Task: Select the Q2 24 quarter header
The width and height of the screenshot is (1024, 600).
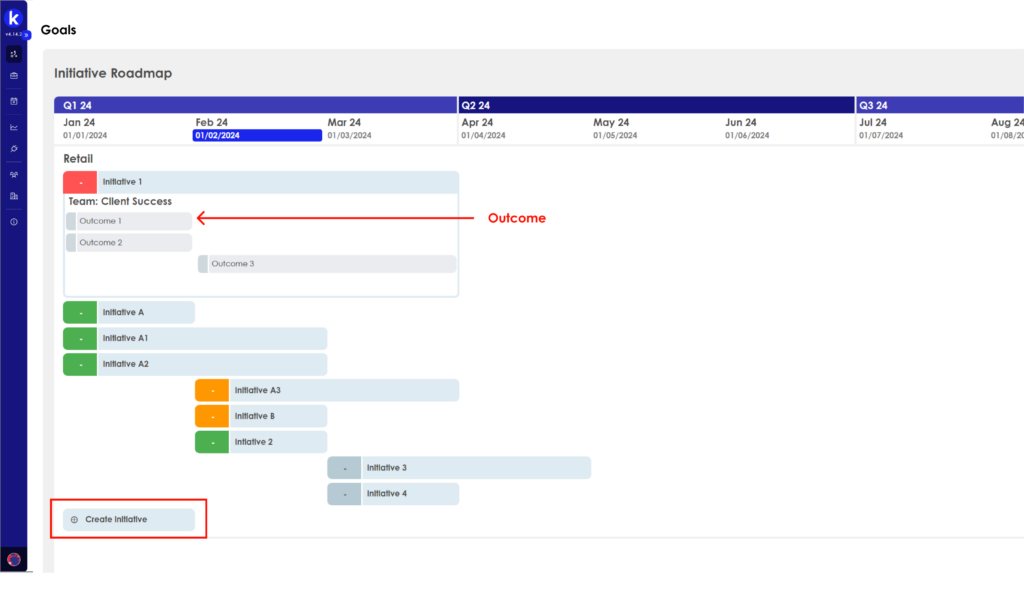Action: pos(656,105)
